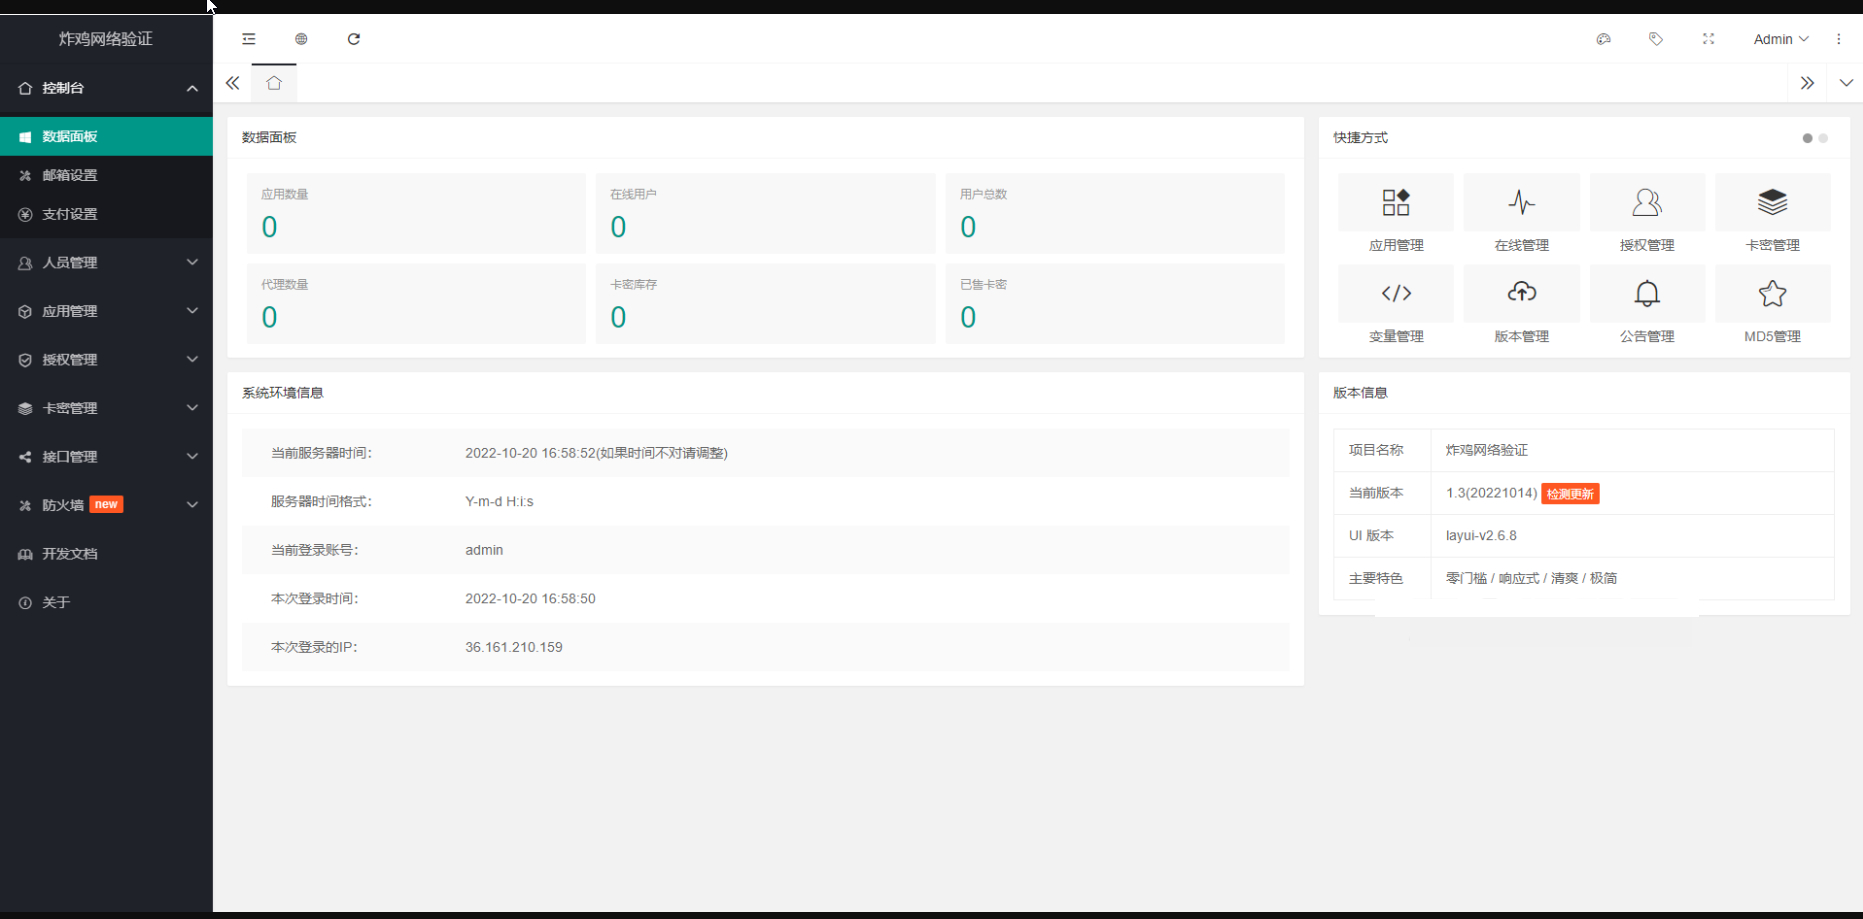
Task: Switch to second carousel dot in 快捷方式
Action: point(1823,138)
